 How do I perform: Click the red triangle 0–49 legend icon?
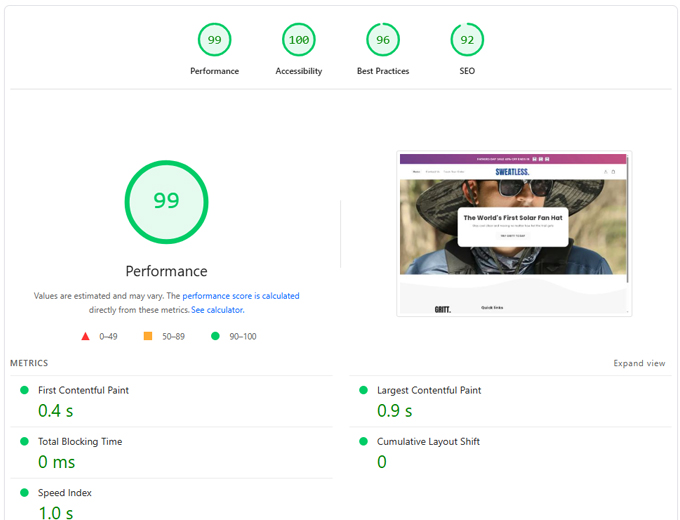(86, 337)
